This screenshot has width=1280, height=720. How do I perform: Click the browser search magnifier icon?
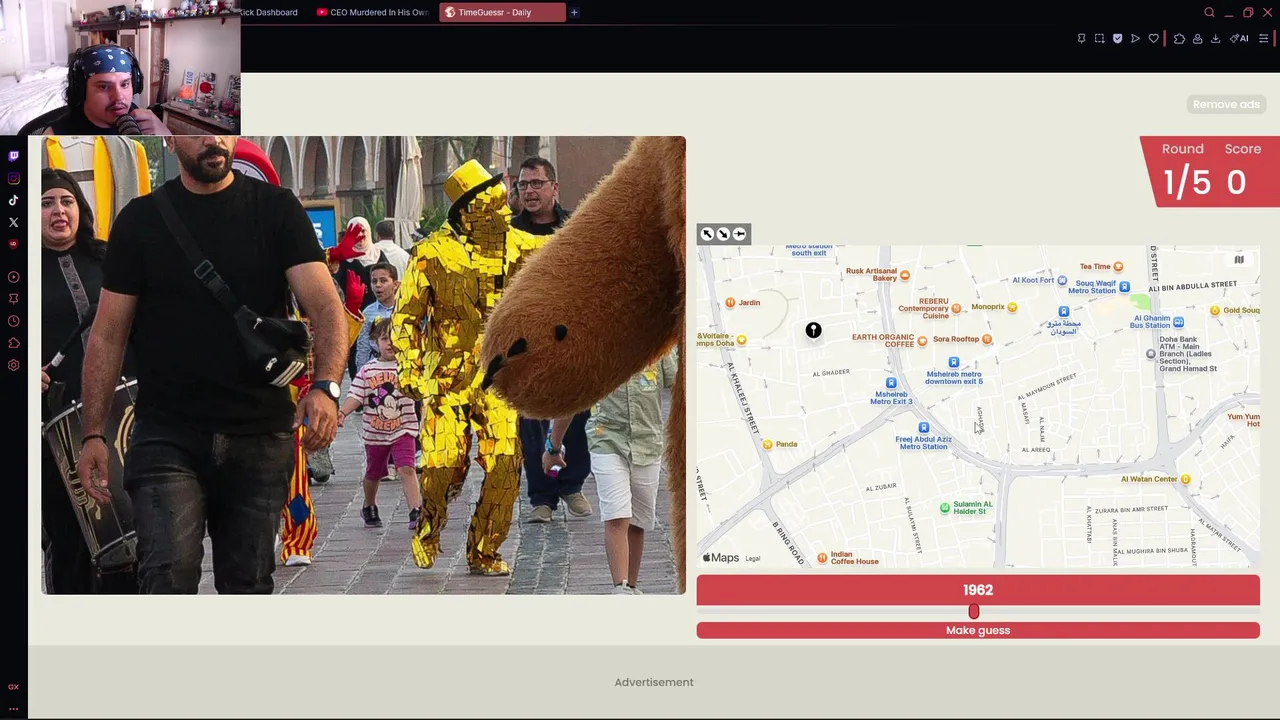[x=1209, y=12]
